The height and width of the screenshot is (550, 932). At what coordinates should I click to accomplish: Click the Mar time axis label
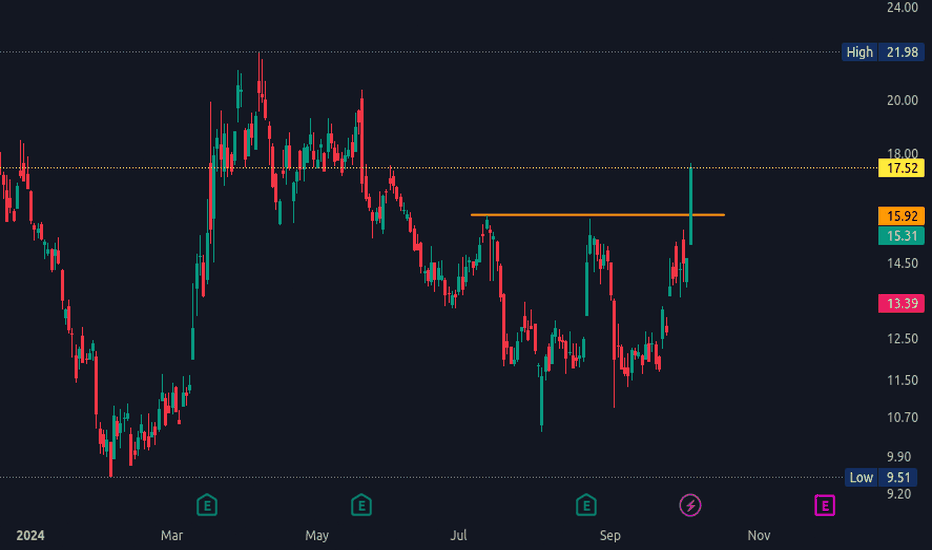pyautogui.click(x=172, y=535)
